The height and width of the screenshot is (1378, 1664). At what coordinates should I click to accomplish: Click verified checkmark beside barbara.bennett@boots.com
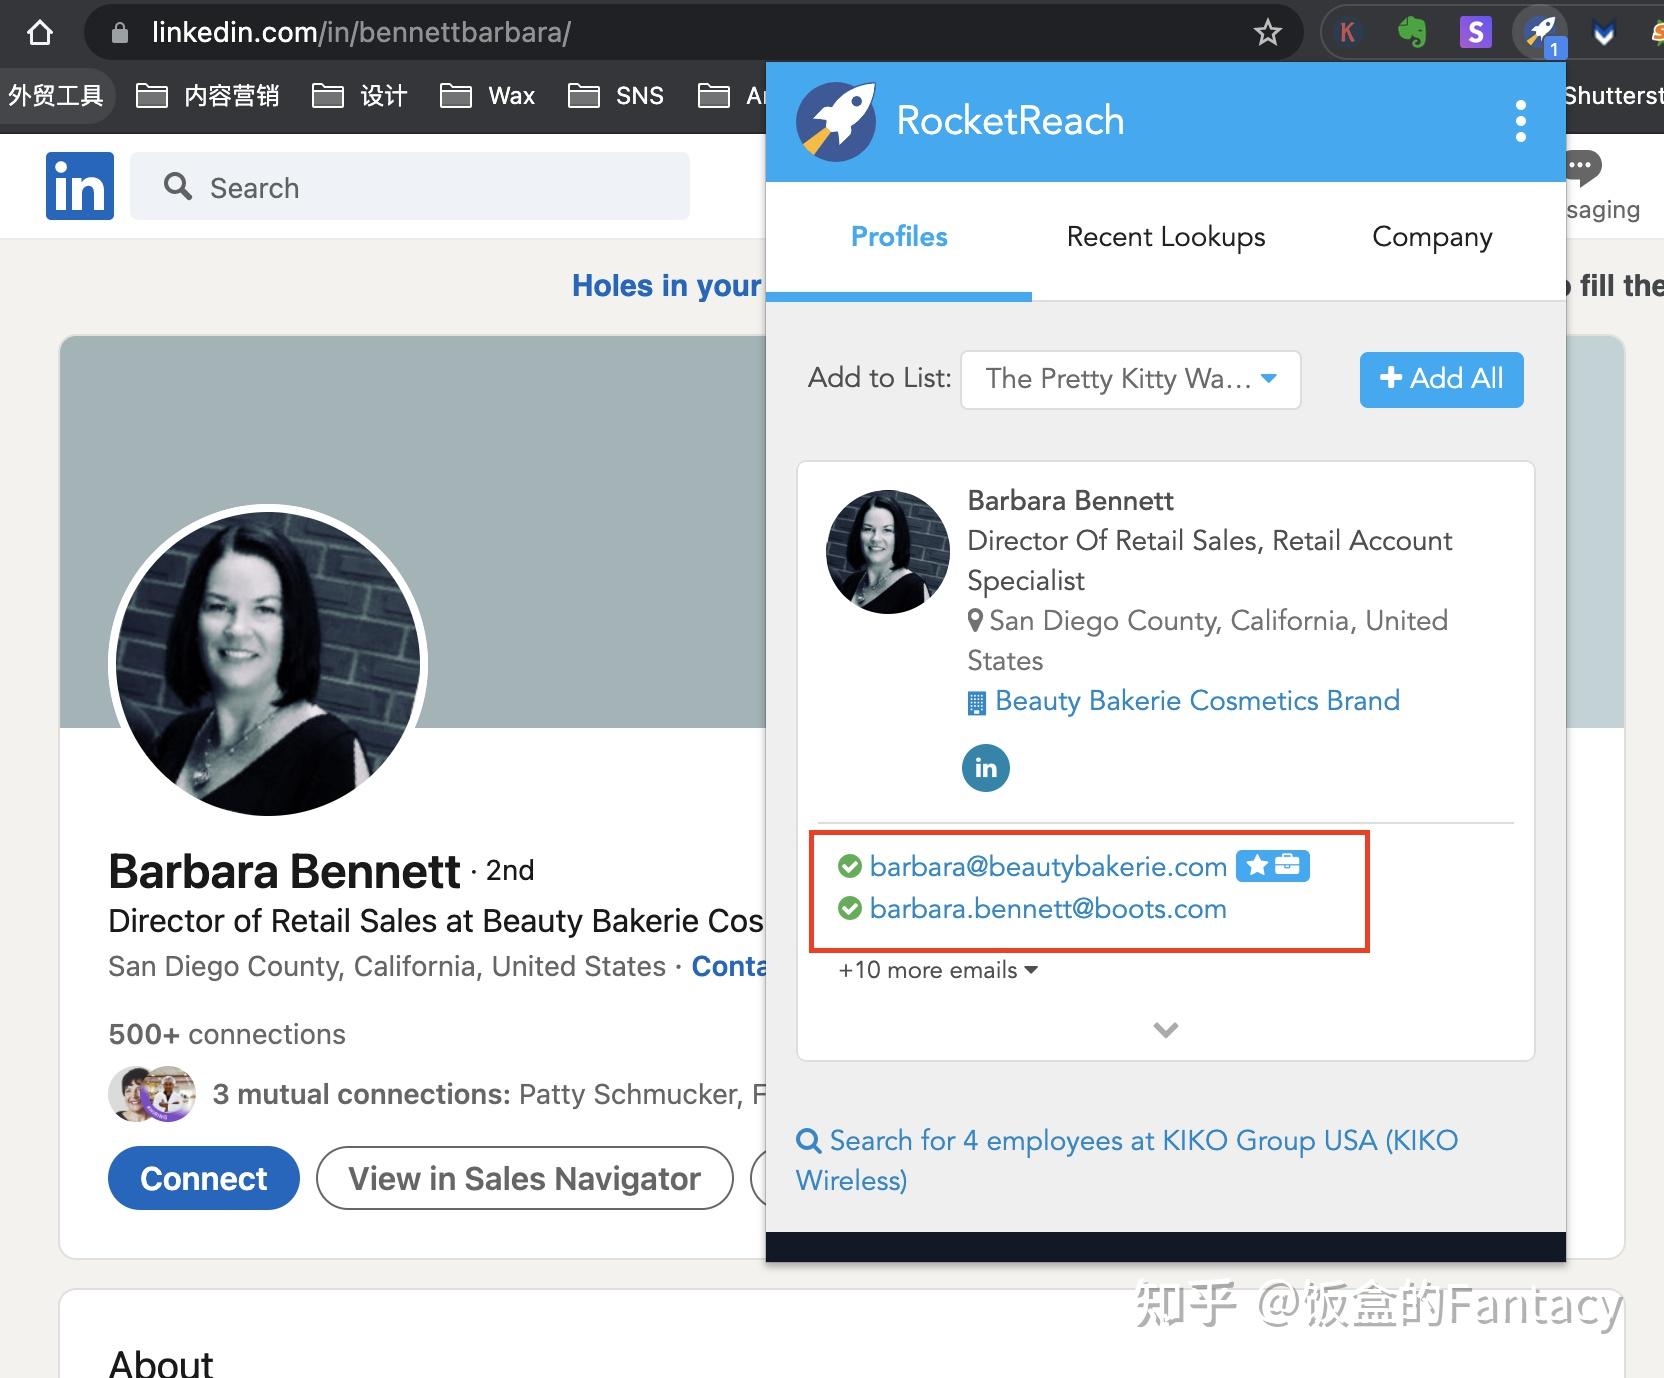point(850,908)
